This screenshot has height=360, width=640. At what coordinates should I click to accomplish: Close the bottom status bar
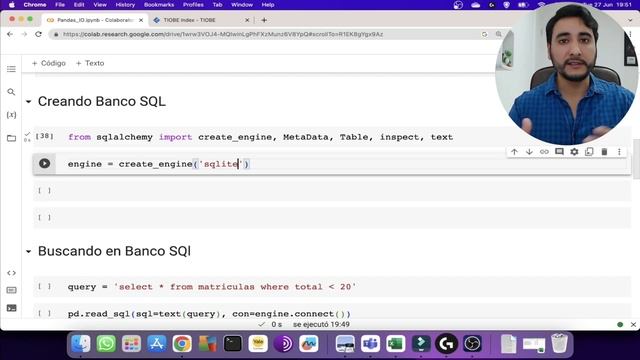coord(633,325)
